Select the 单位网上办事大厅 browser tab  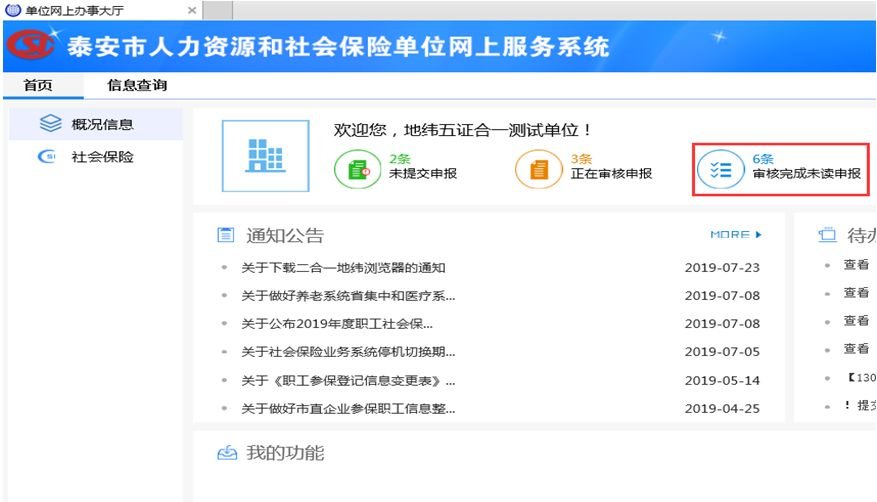pos(101,10)
